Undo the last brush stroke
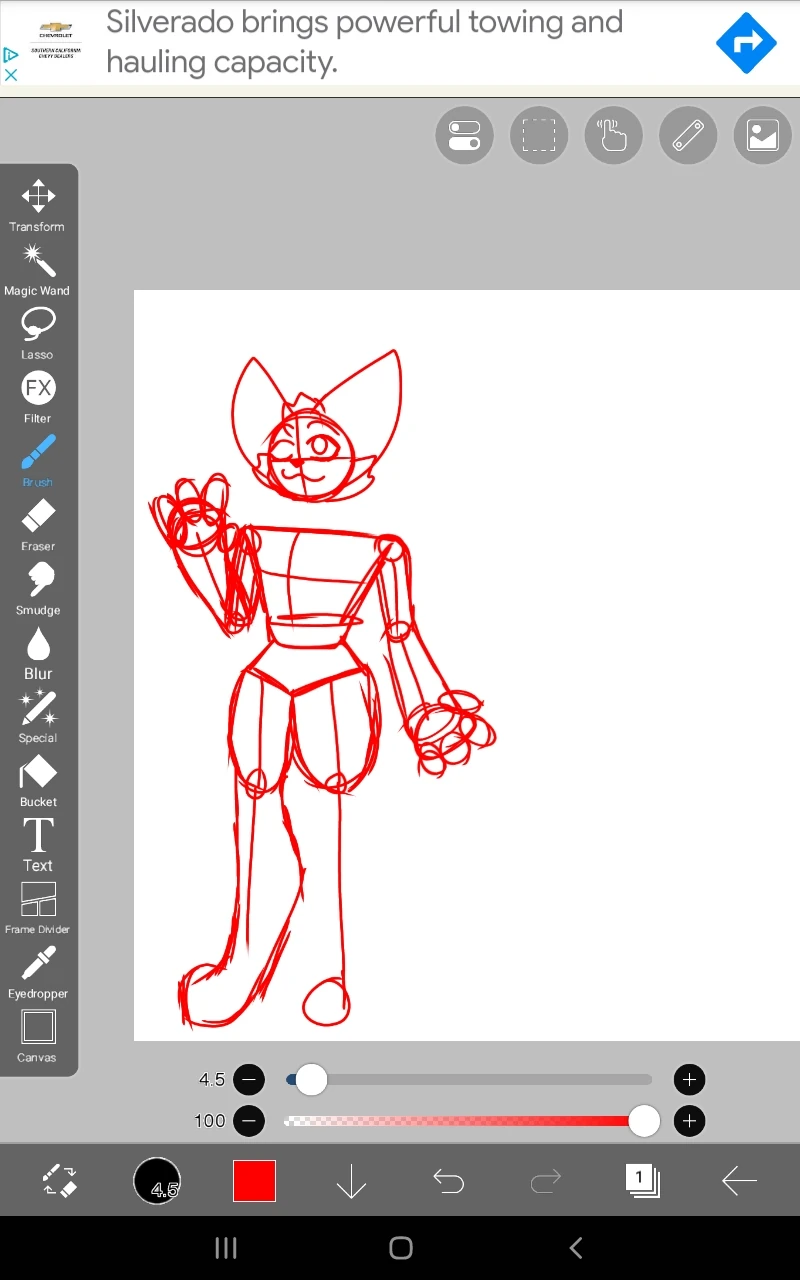Viewport: 800px width, 1280px height. (448, 1181)
